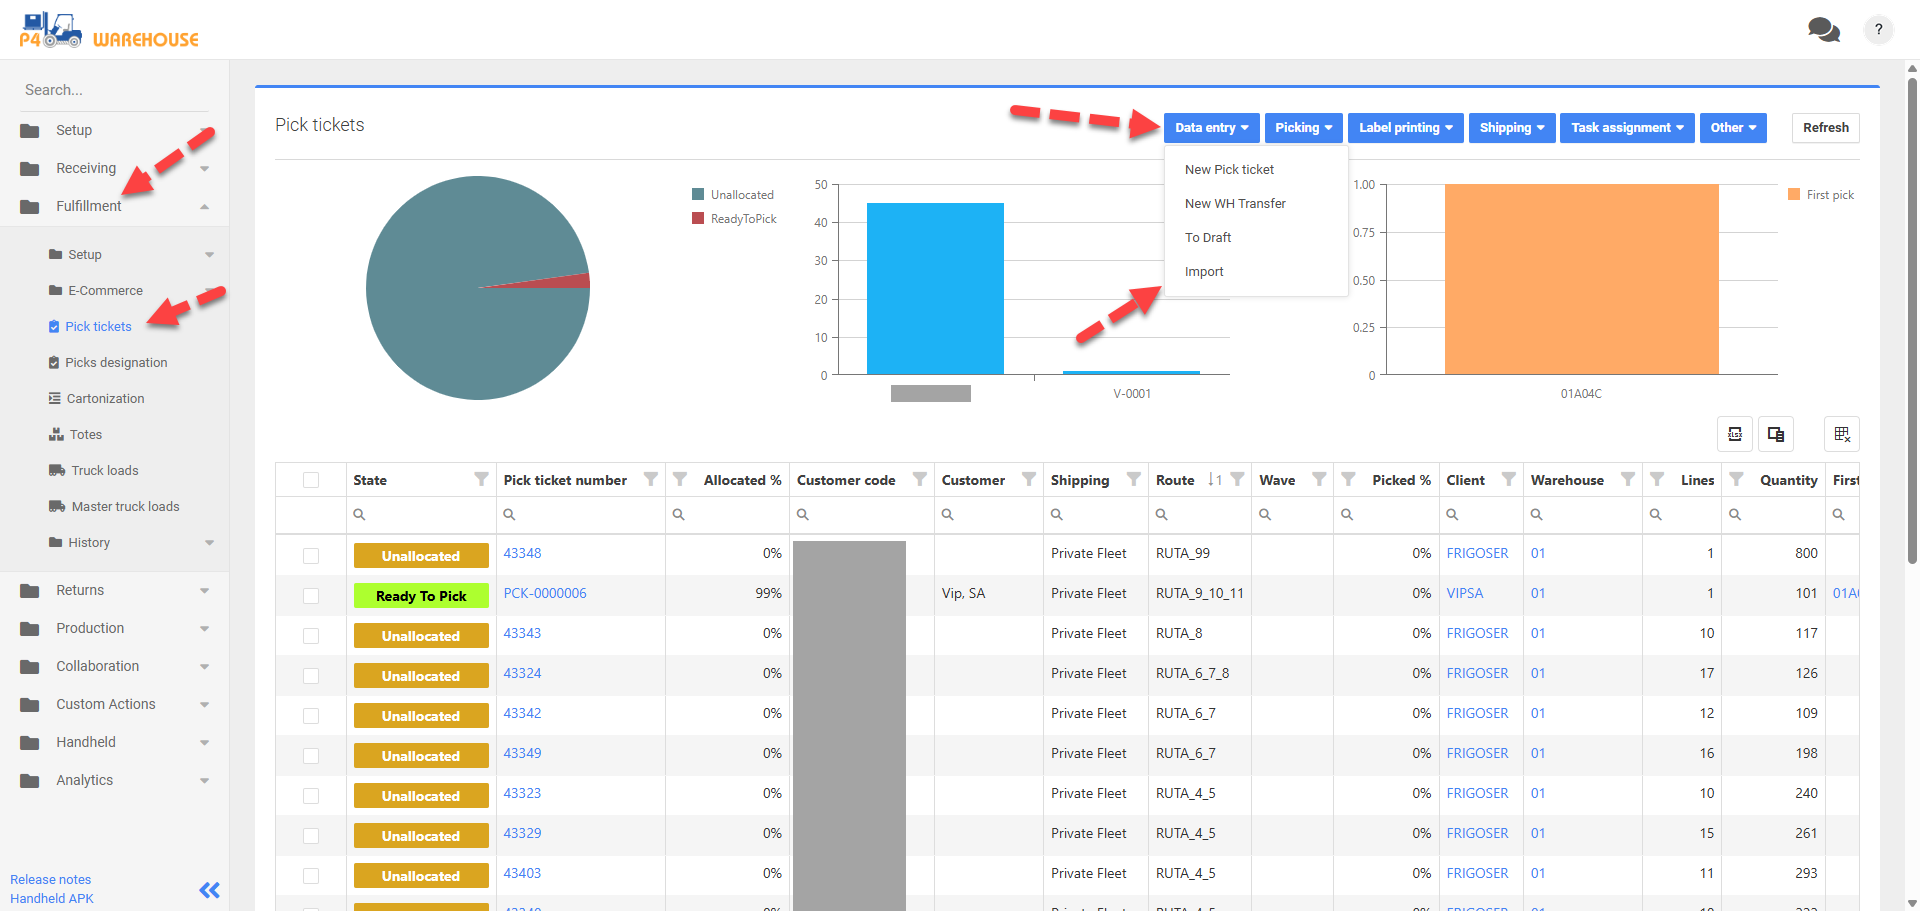Click the XLSX export icon
Image resolution: width=1920 pixels, height=911 pixels.
pos(1734,434)
